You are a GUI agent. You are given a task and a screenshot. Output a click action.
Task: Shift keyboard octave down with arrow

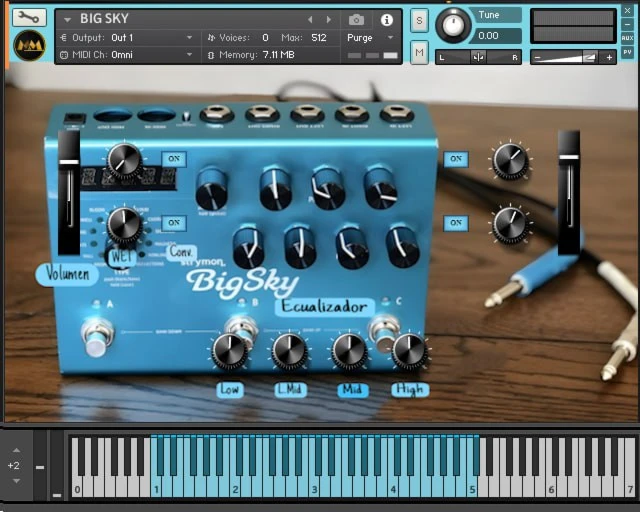[16, 481]
